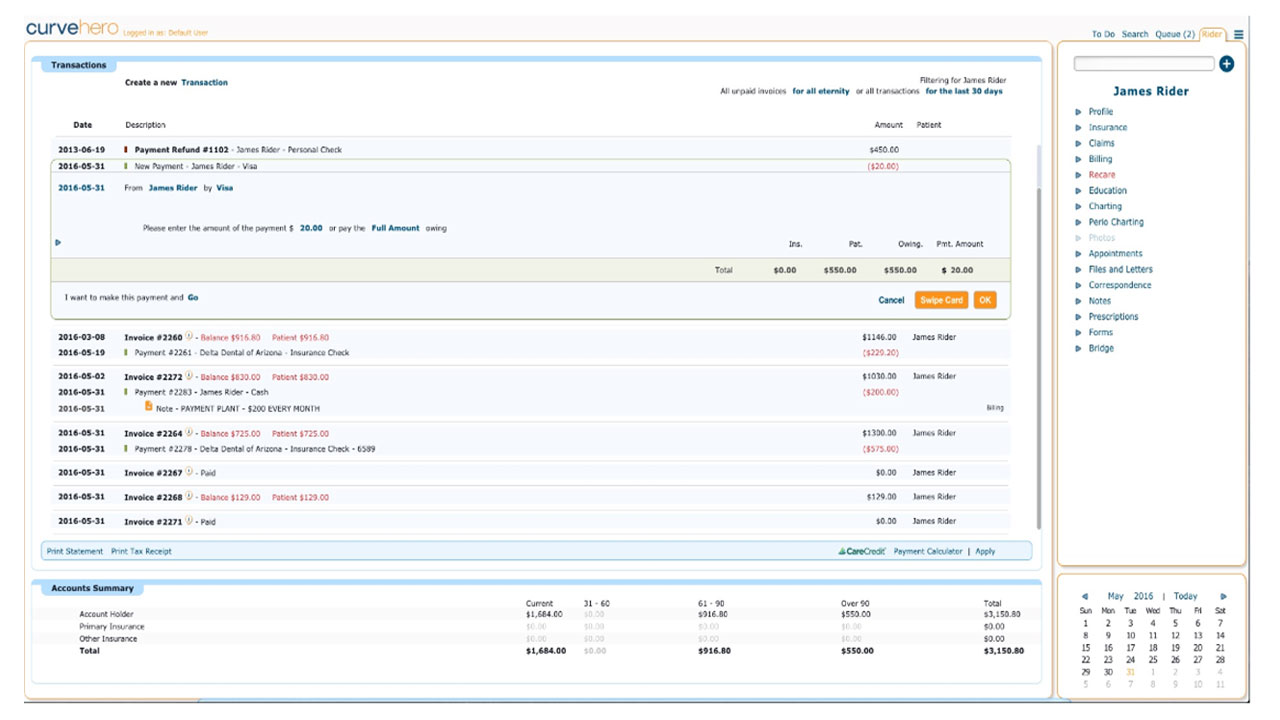Click the info icon beside Invoice #2267

(189, 472)
